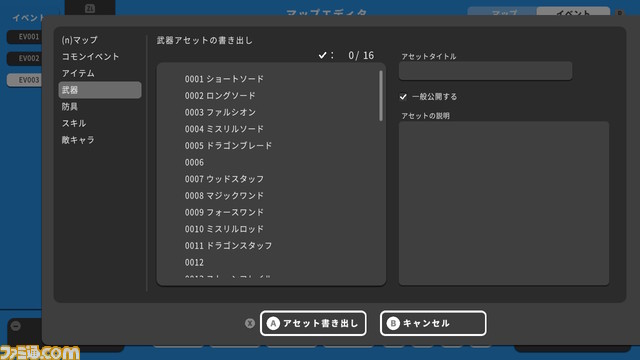Open the コモンイベント category
The height and width of the screenshot is (360, 640).
90,56
